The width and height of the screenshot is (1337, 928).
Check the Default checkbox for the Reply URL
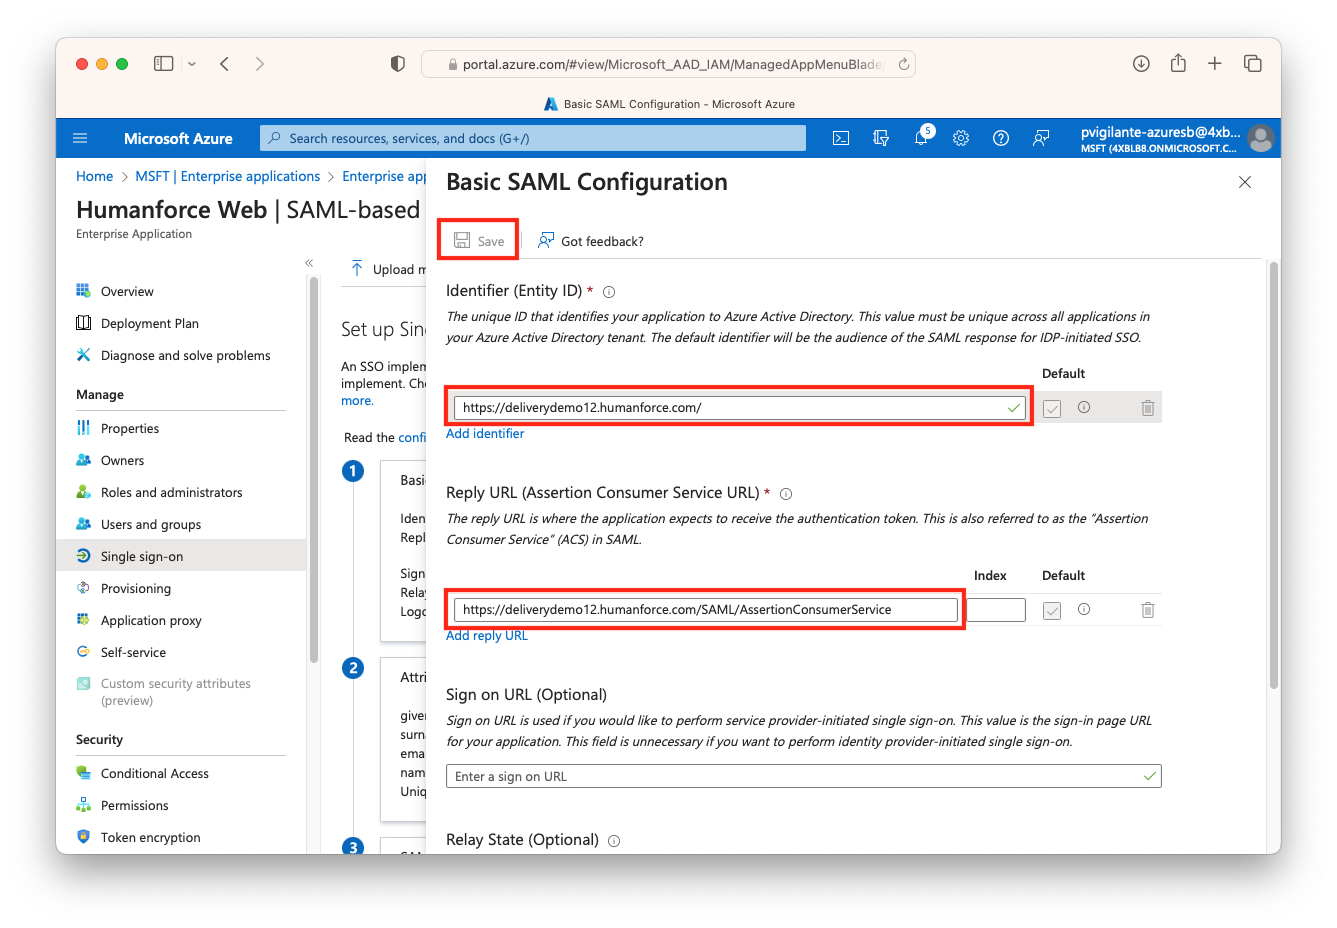(1051, 609)
